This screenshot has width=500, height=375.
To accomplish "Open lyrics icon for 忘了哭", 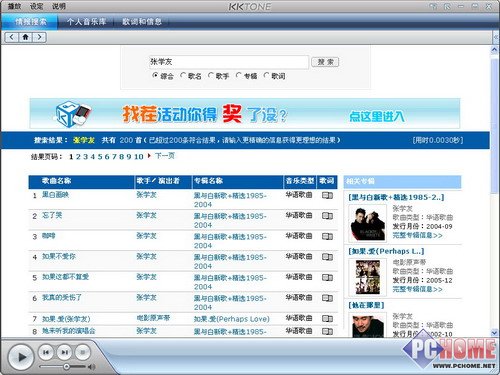I will (x=327, y=216).
